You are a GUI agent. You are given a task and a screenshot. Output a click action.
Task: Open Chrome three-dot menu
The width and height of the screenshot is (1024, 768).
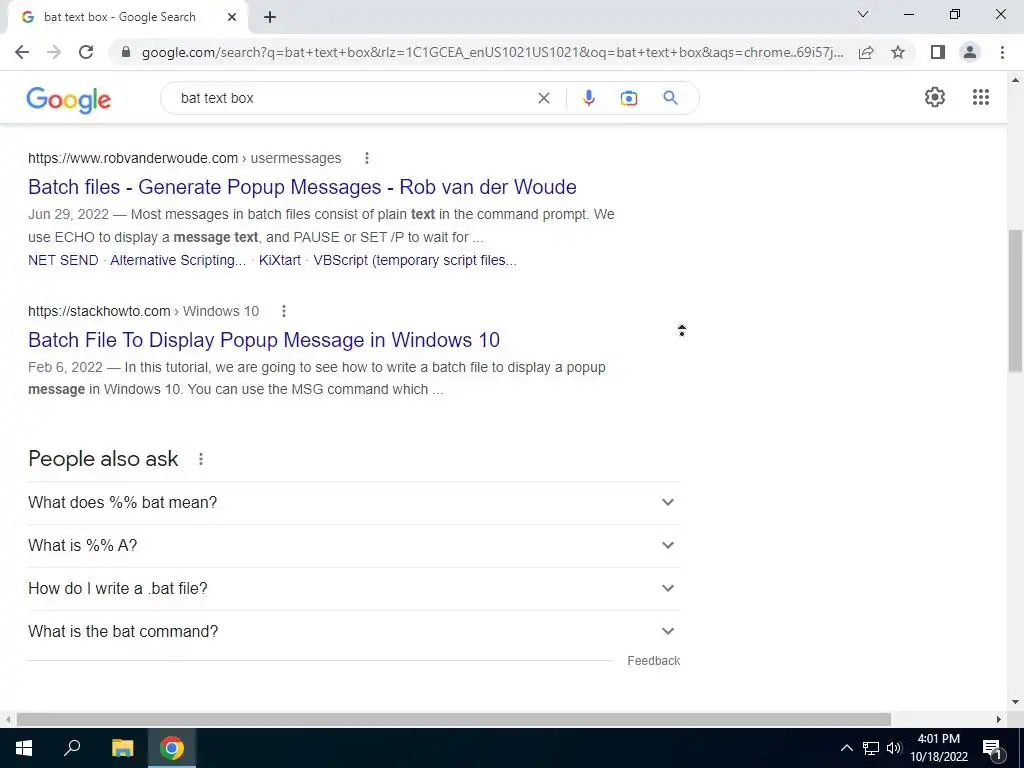point(1002,52)
